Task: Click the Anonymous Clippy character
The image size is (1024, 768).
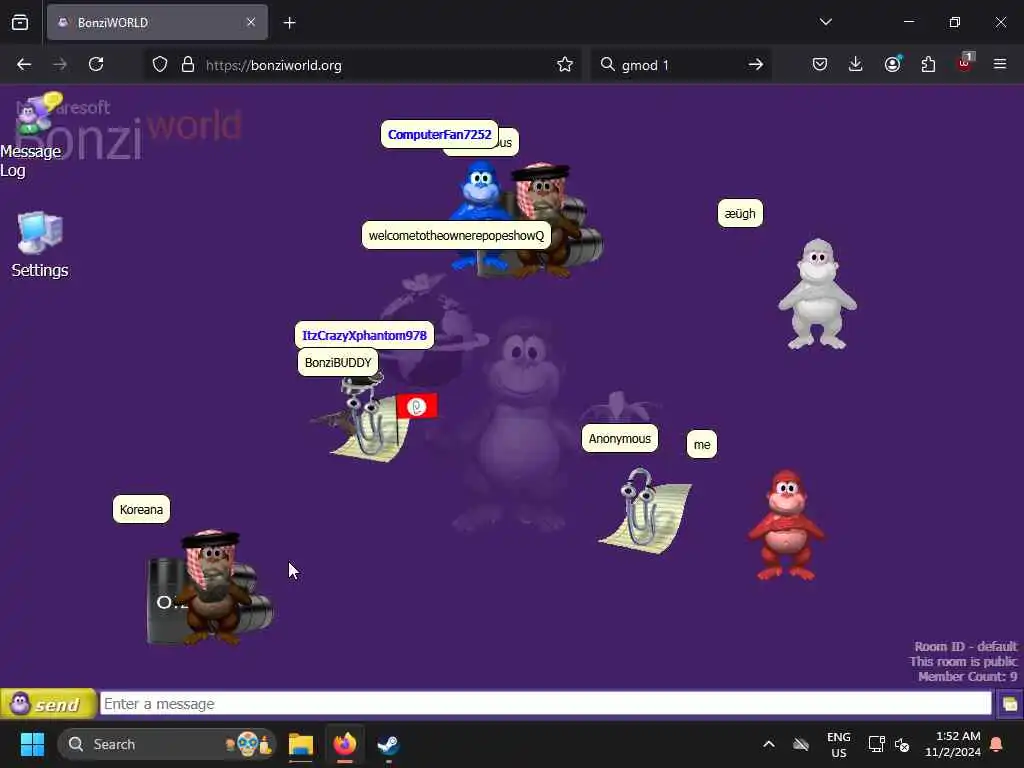Action: pyautogui.click(x=645, y=511)
